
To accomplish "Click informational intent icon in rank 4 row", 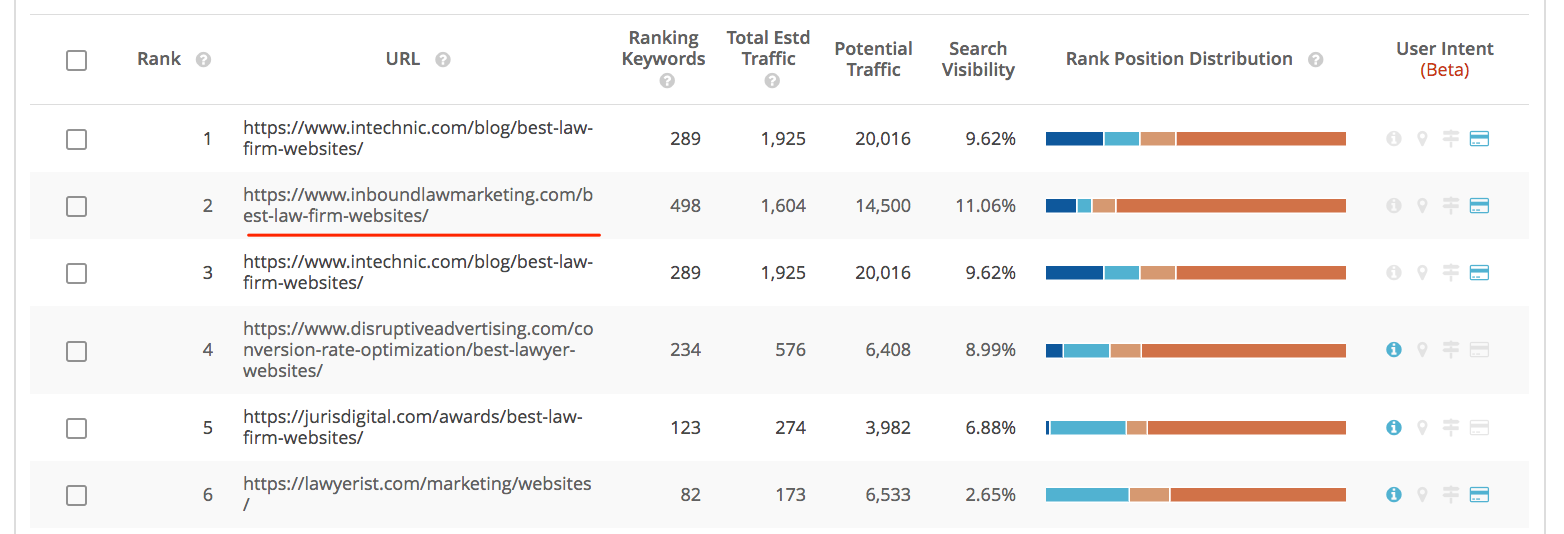I will [1393, 350].
